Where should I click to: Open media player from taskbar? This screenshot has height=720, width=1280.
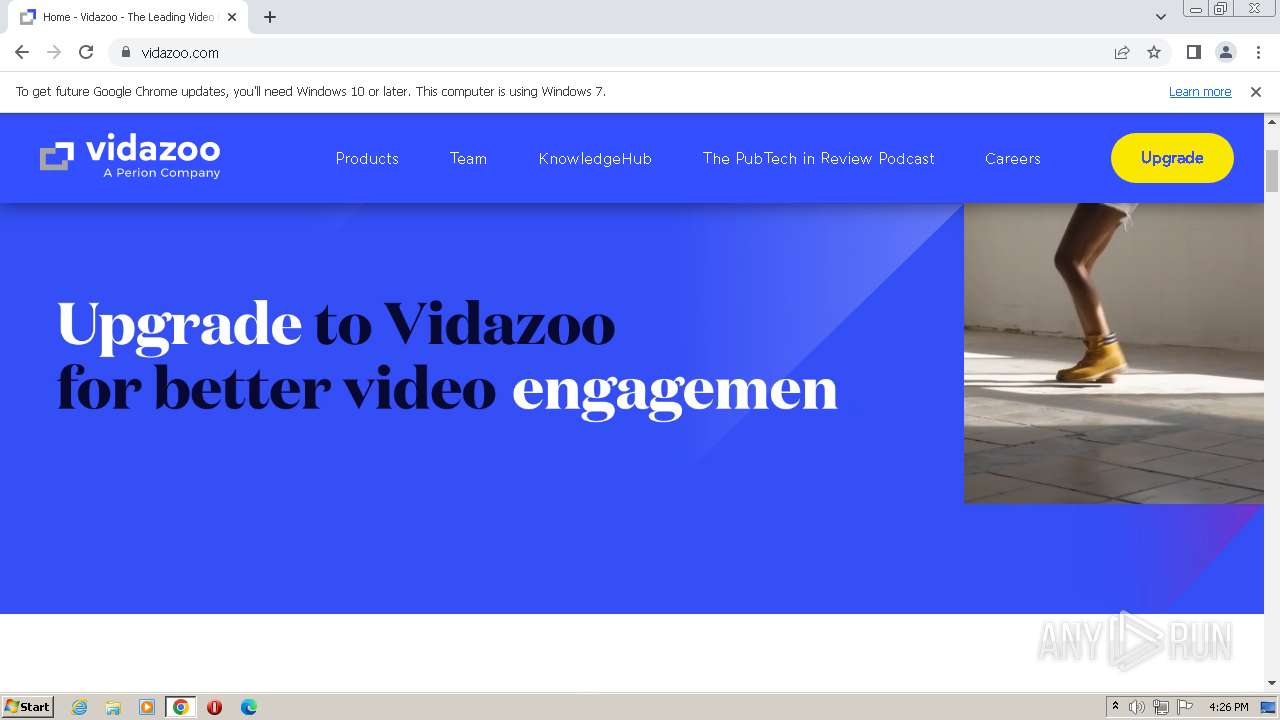point(147,707)
